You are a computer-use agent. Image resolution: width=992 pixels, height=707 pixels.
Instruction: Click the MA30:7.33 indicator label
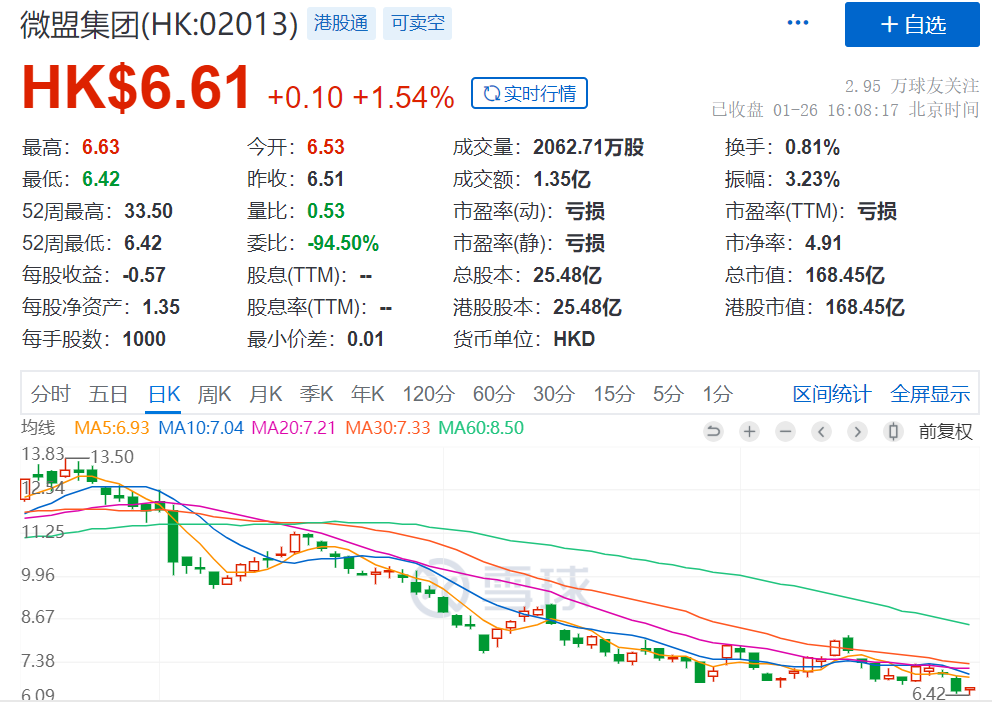(388, 428)
